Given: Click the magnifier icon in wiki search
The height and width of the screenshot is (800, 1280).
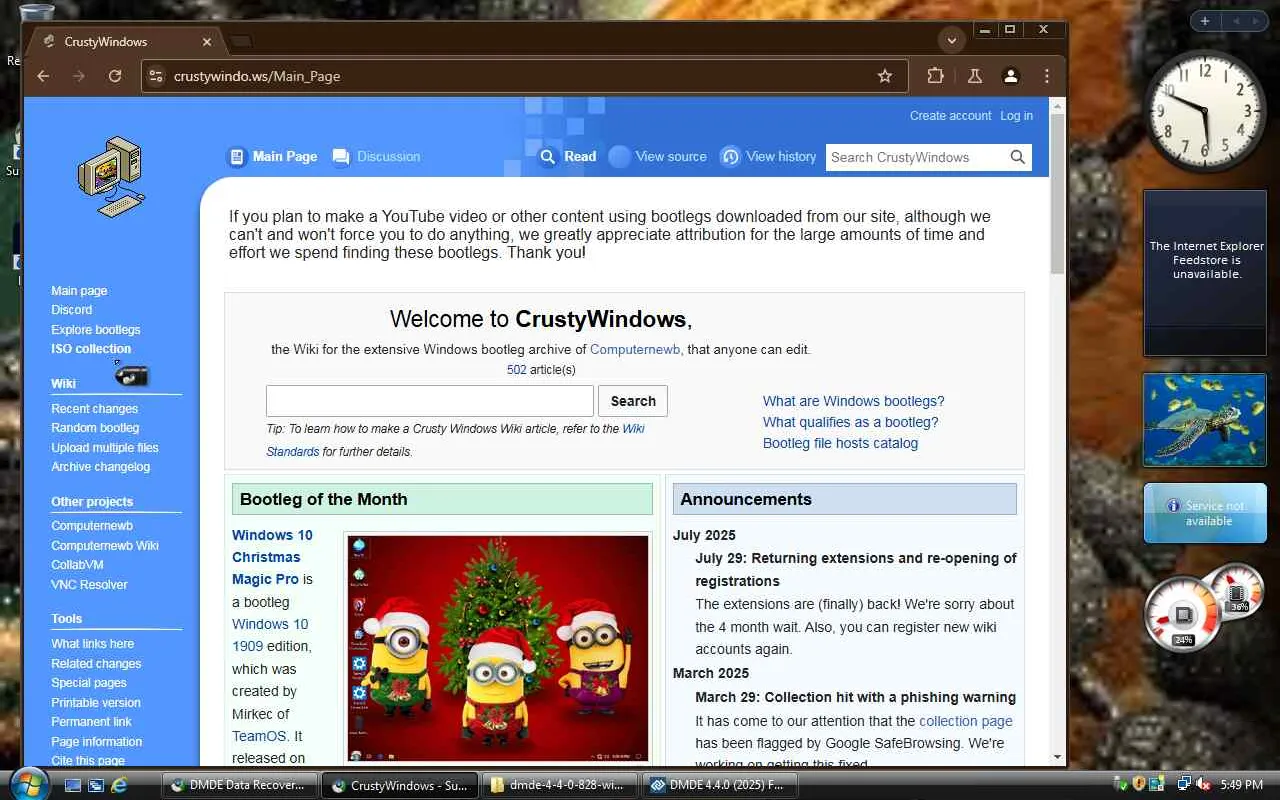Looking at the screenshot, I should click(1018, 157).
